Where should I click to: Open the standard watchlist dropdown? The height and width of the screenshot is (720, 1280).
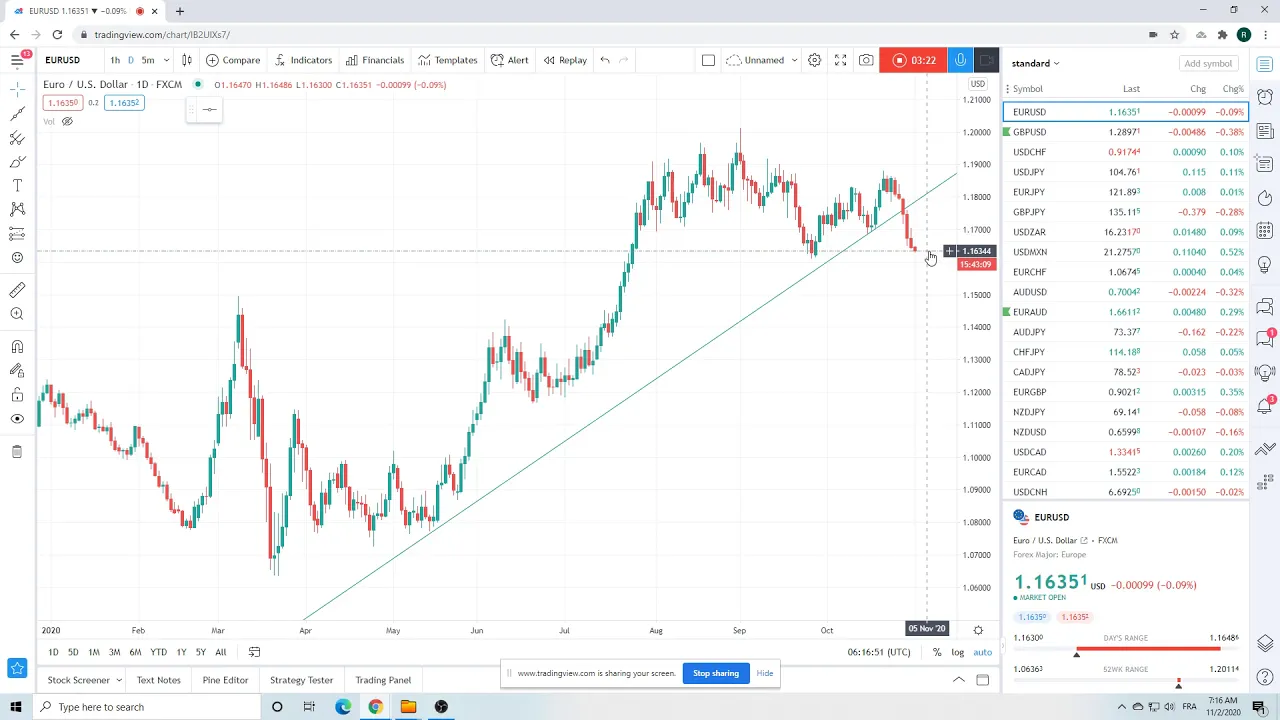click(x=1035, y=63)
